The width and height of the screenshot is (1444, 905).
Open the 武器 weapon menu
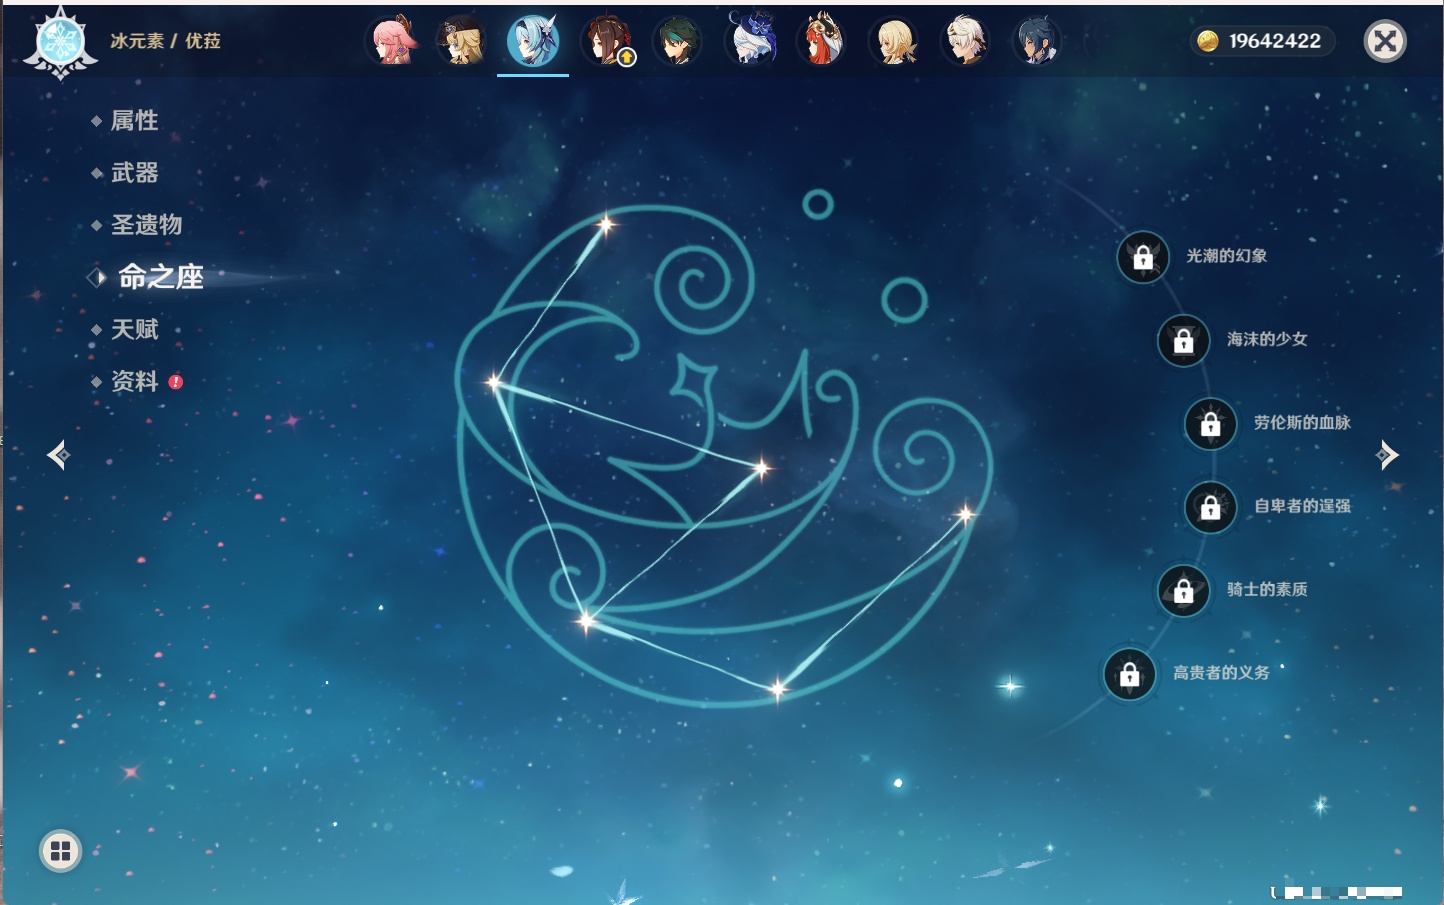pyautogui.click(x=134, y=173)
